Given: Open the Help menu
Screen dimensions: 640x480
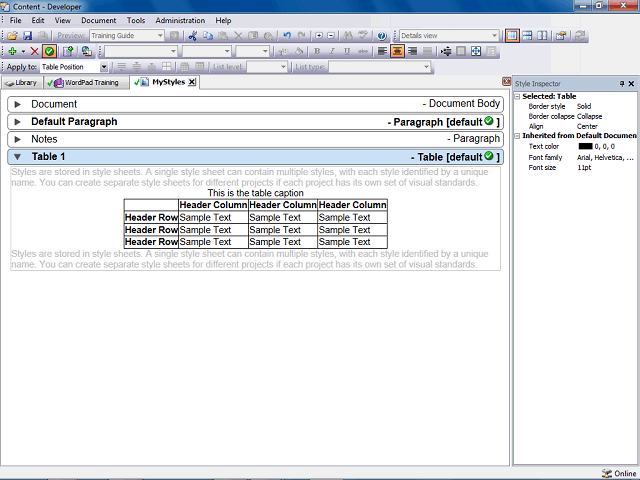Looking at the screenshot, I should tap(223, 20).
